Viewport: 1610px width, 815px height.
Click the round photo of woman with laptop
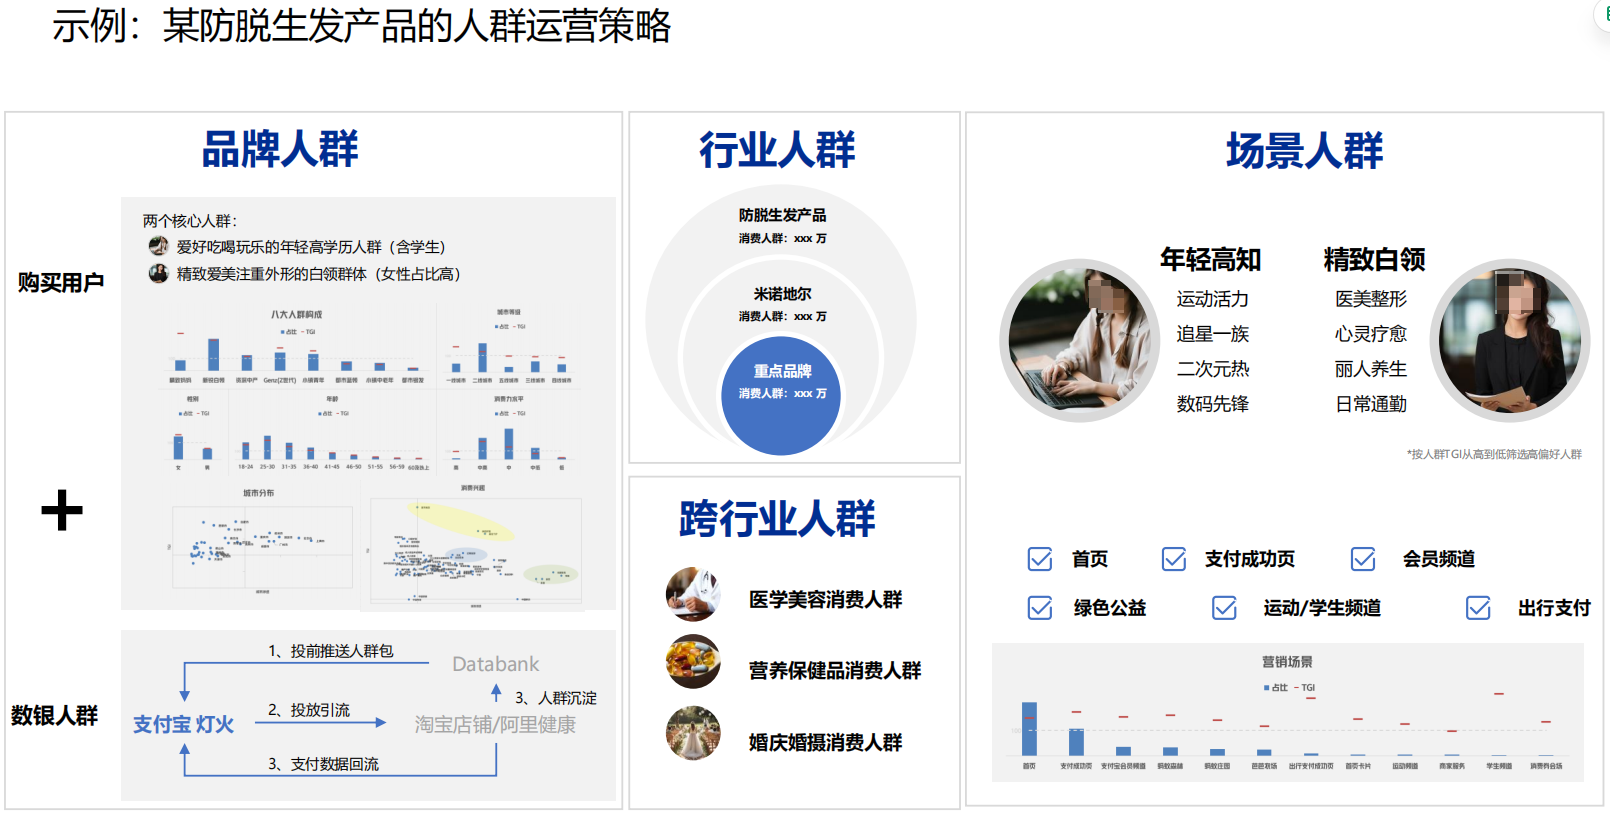pos(1080,340)
